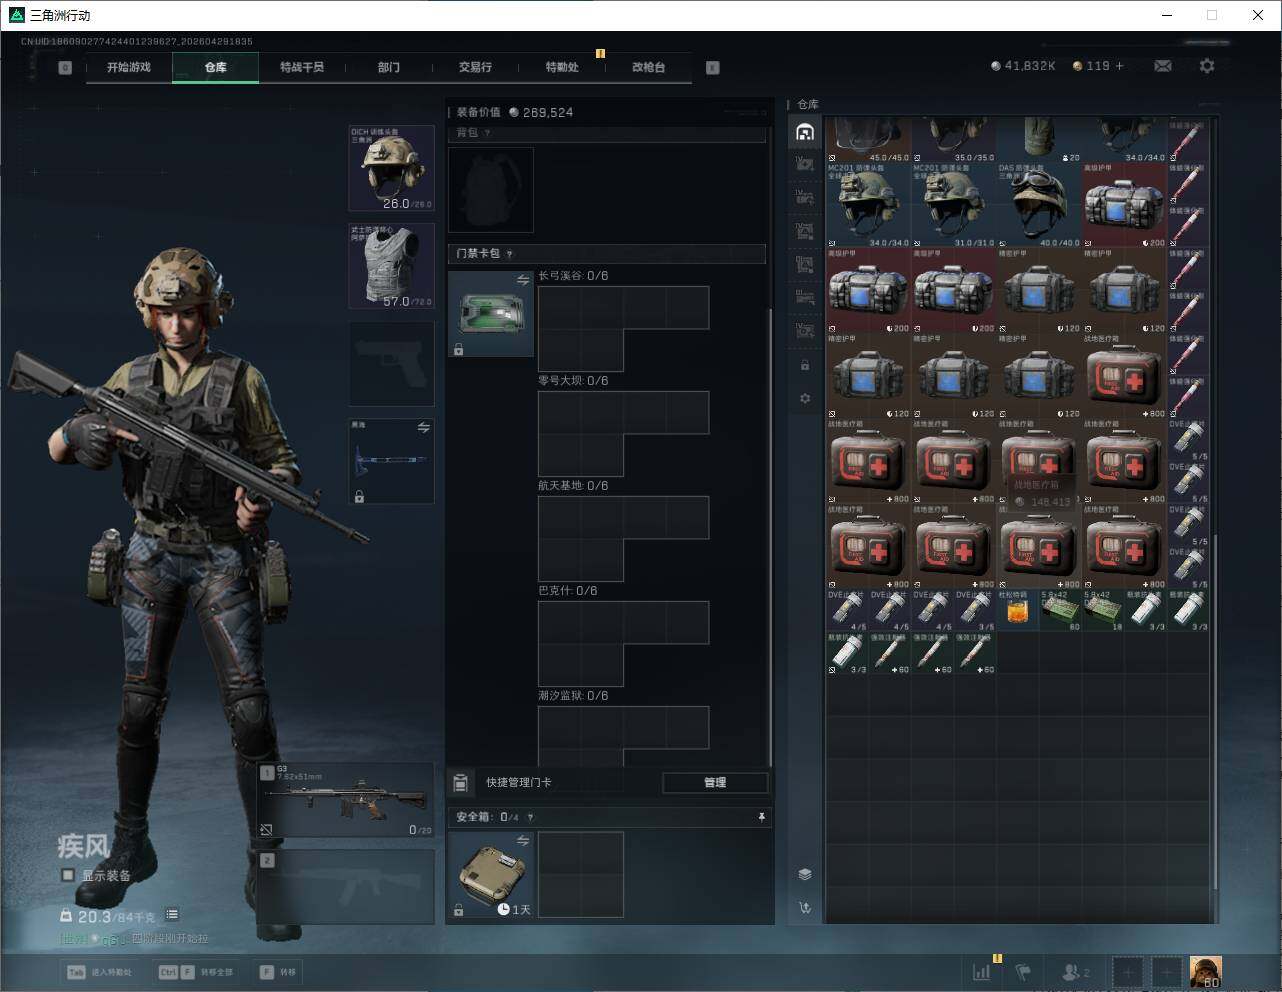Click the 长弓溪谷: 0/6 label
The width and height of the screenshot is (1282, 992).
pyautogui.click(x=573, y=276)
